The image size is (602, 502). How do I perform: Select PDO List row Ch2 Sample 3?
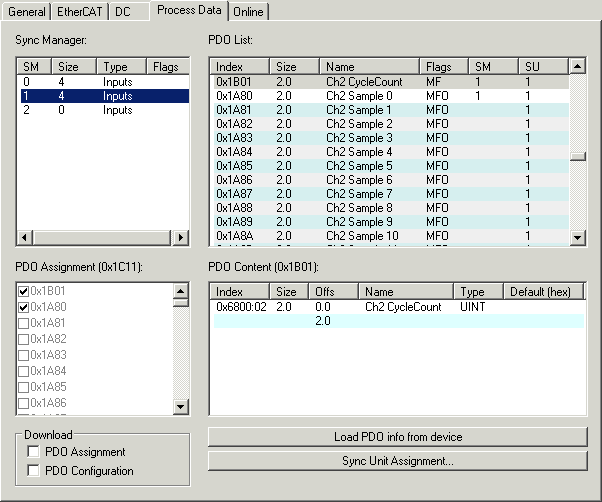coord(391,138)
